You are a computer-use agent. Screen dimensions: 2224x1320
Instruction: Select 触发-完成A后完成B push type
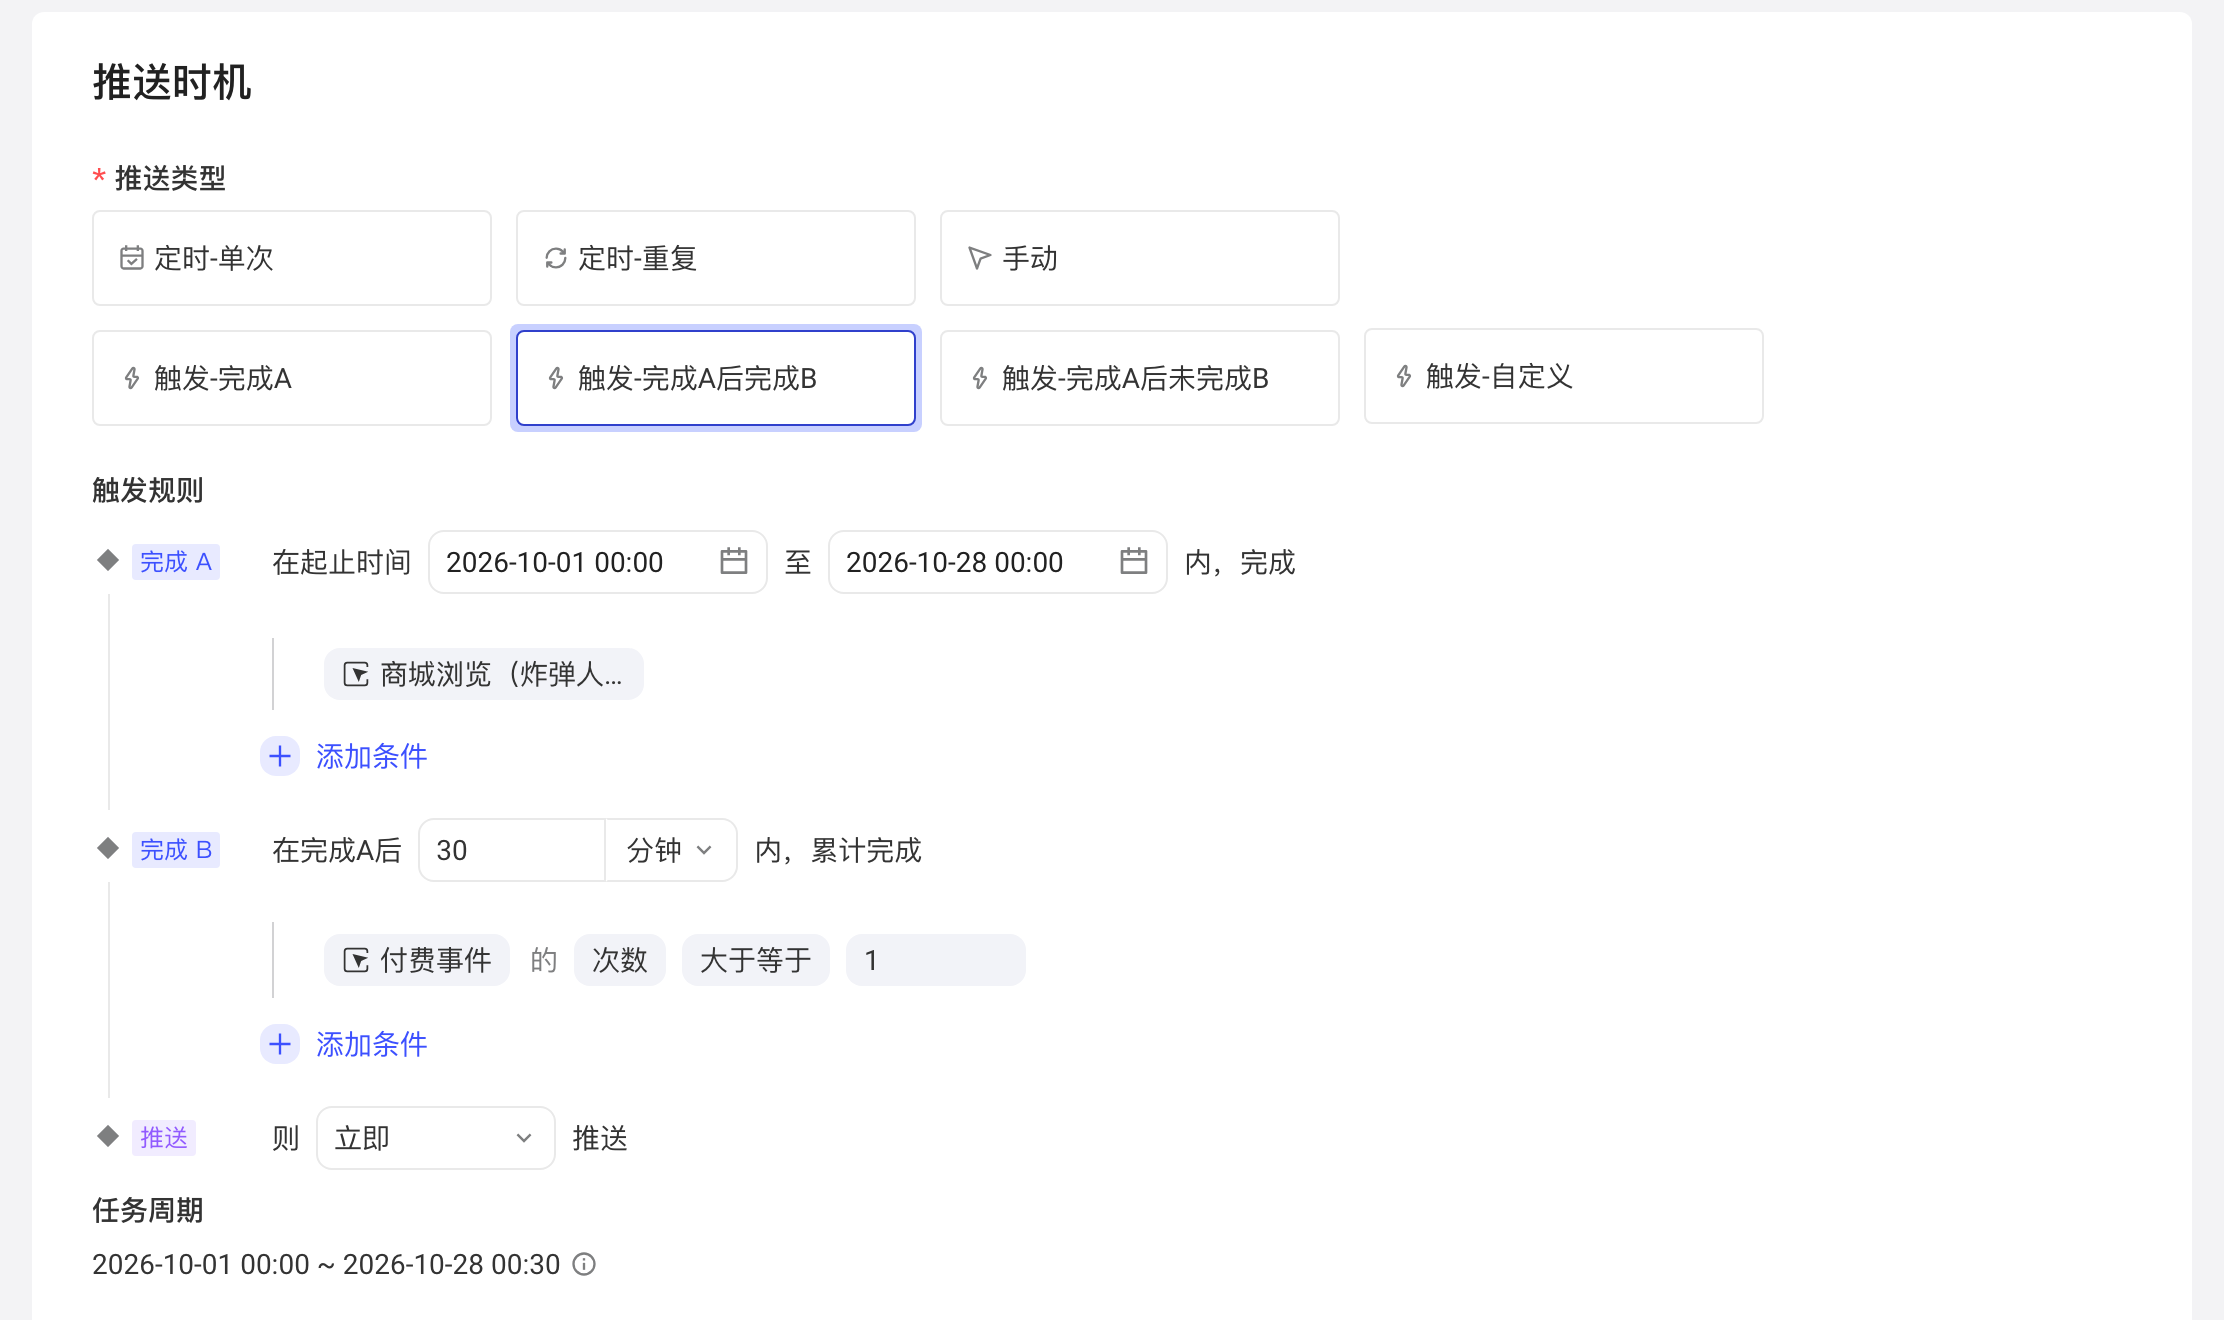716,378
